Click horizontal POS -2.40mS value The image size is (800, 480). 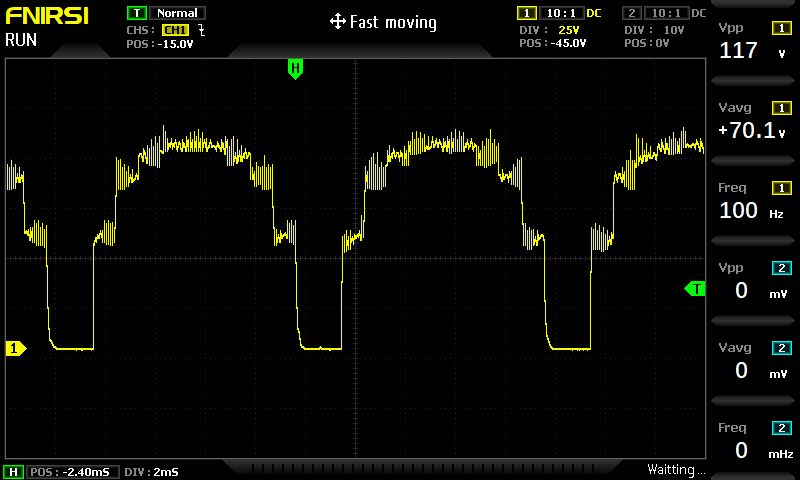point(84,472)
